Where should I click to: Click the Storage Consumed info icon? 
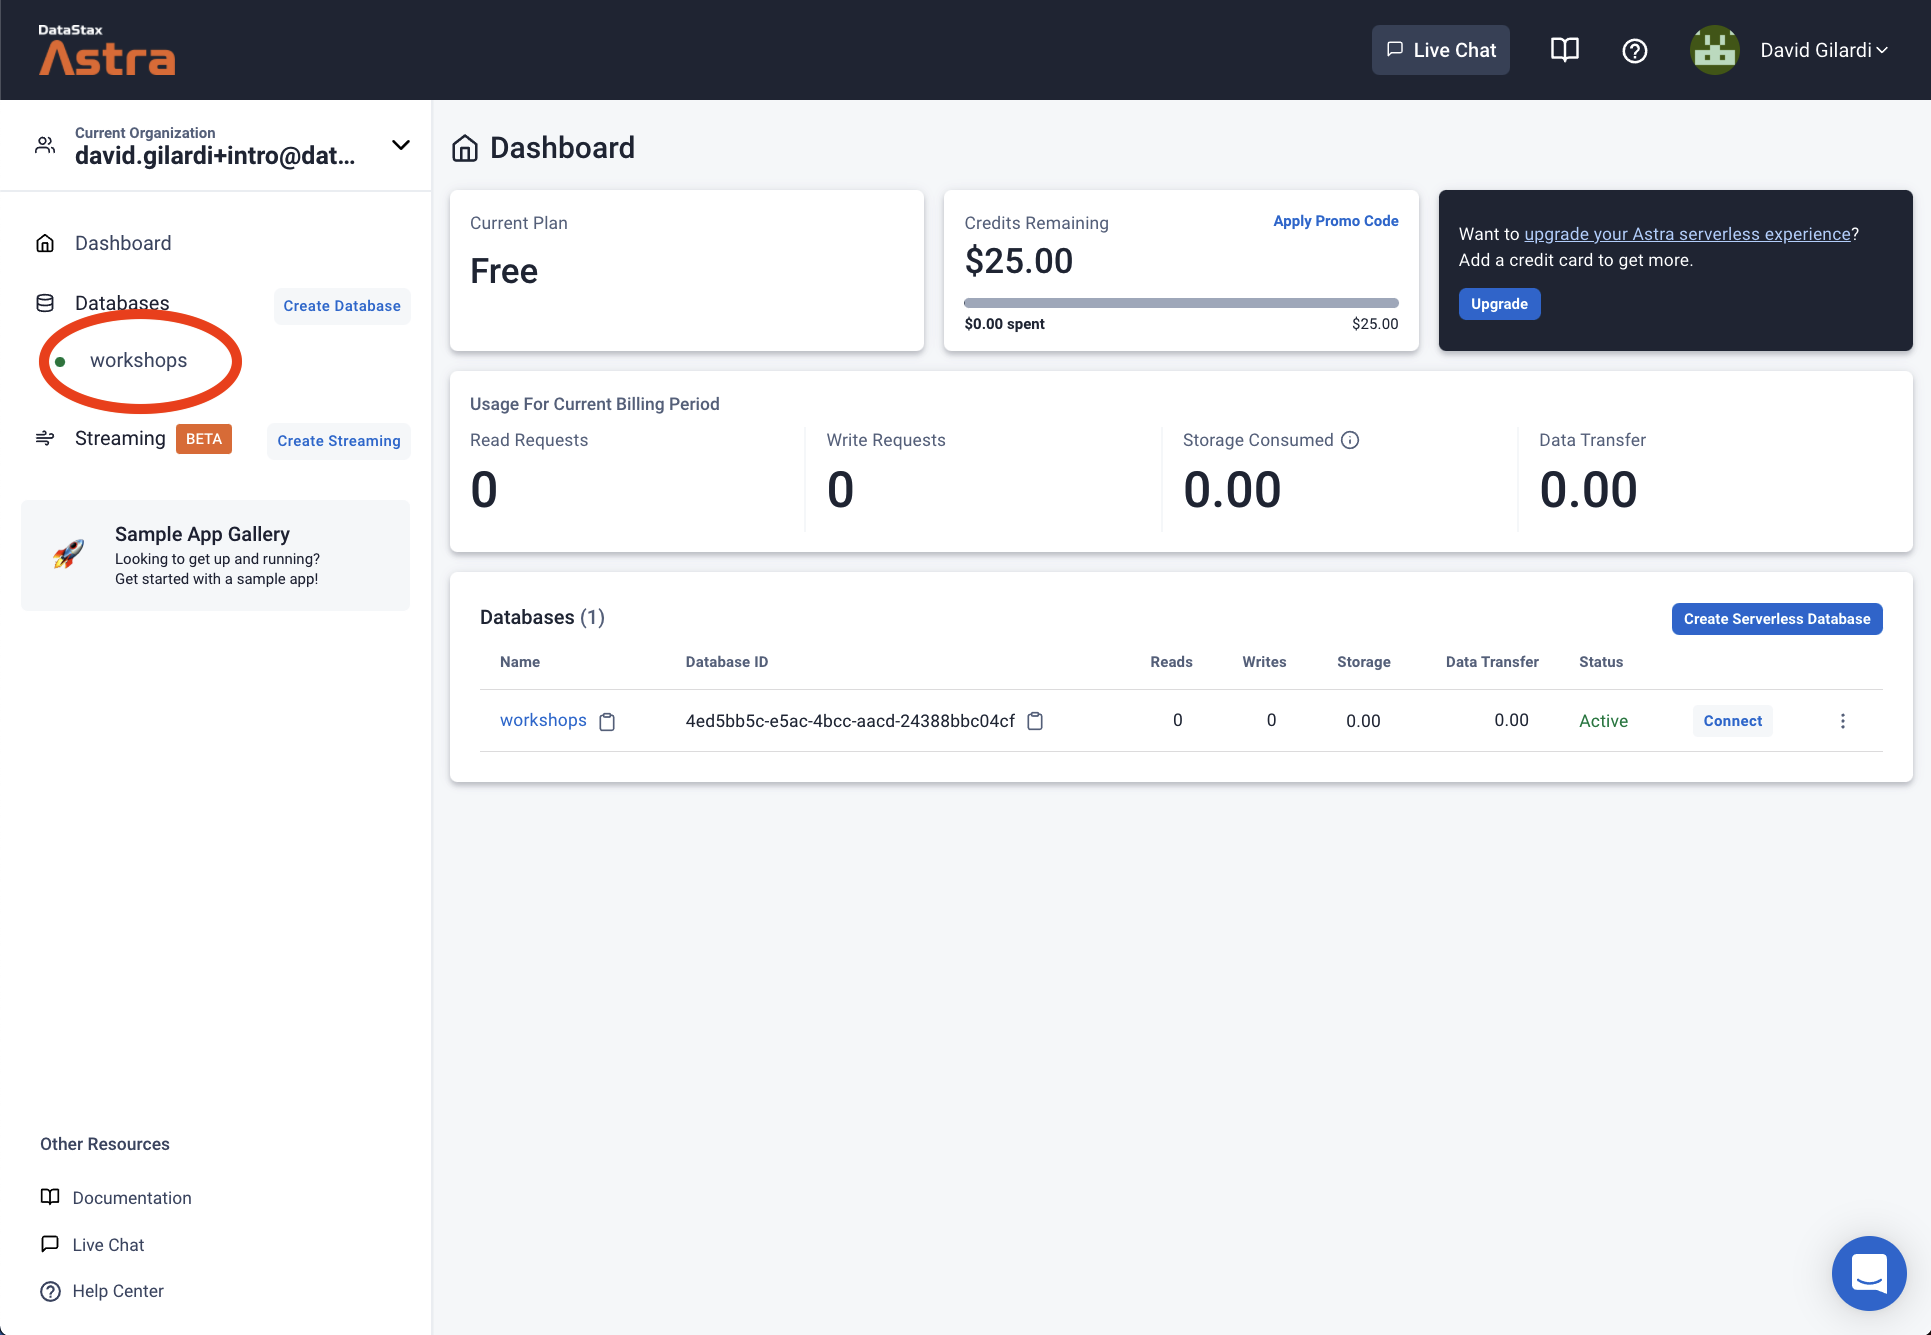pos(1350,440)
